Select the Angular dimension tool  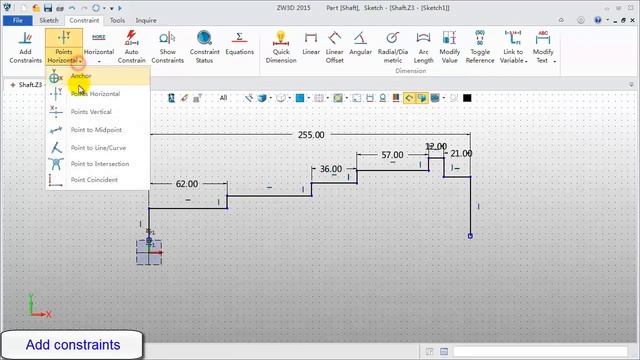[360, 44]
